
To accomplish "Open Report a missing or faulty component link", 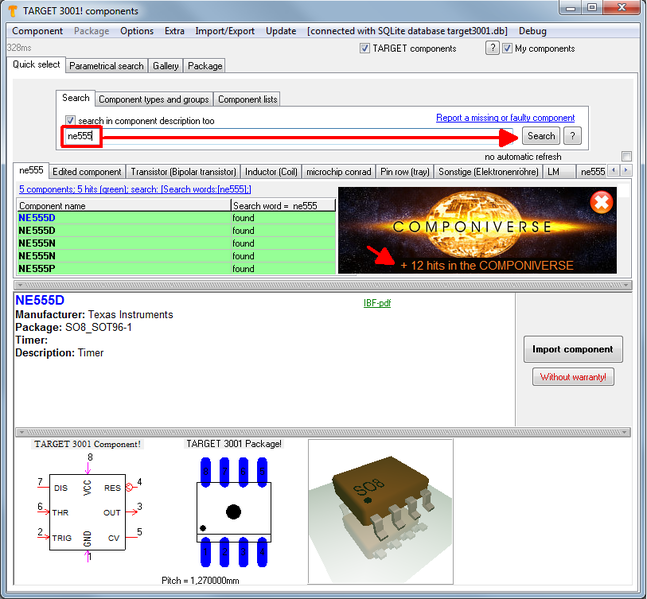I will (x=505, y=118).
